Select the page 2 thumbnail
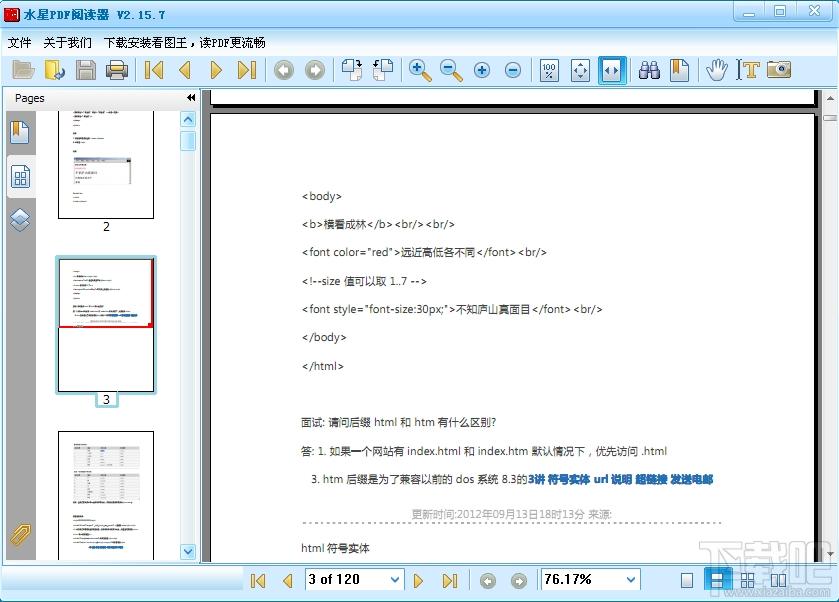Screen dimensions: 839x602 point(106,165)
